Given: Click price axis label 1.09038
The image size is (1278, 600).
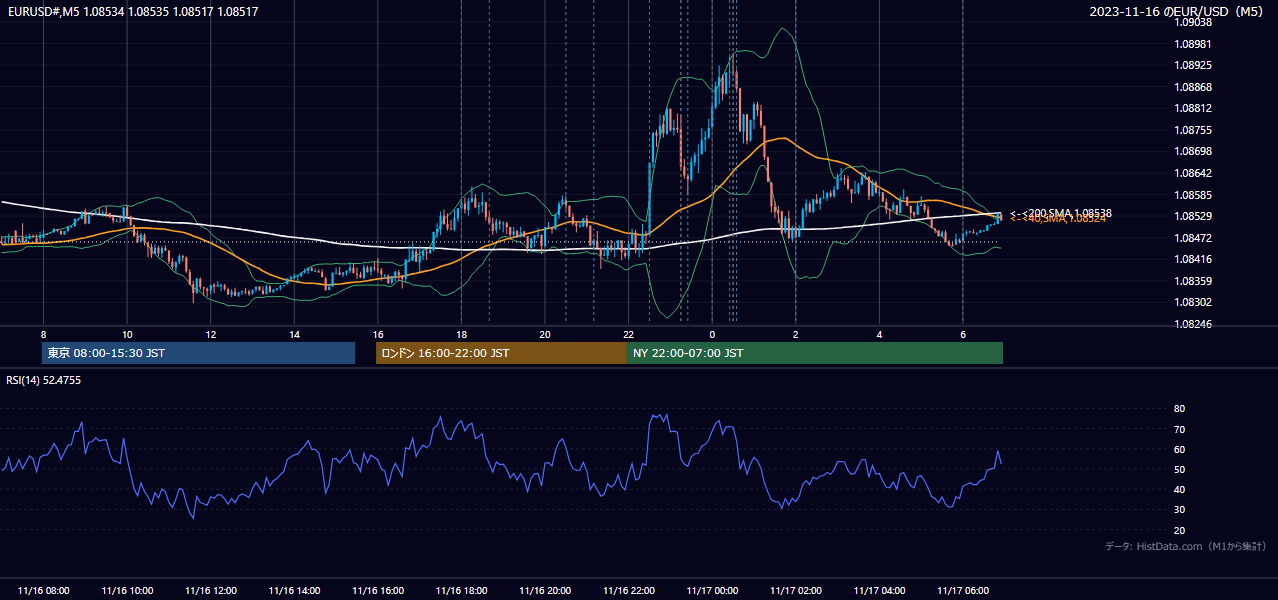Looking at the screenshot, I should [1193, 22].
